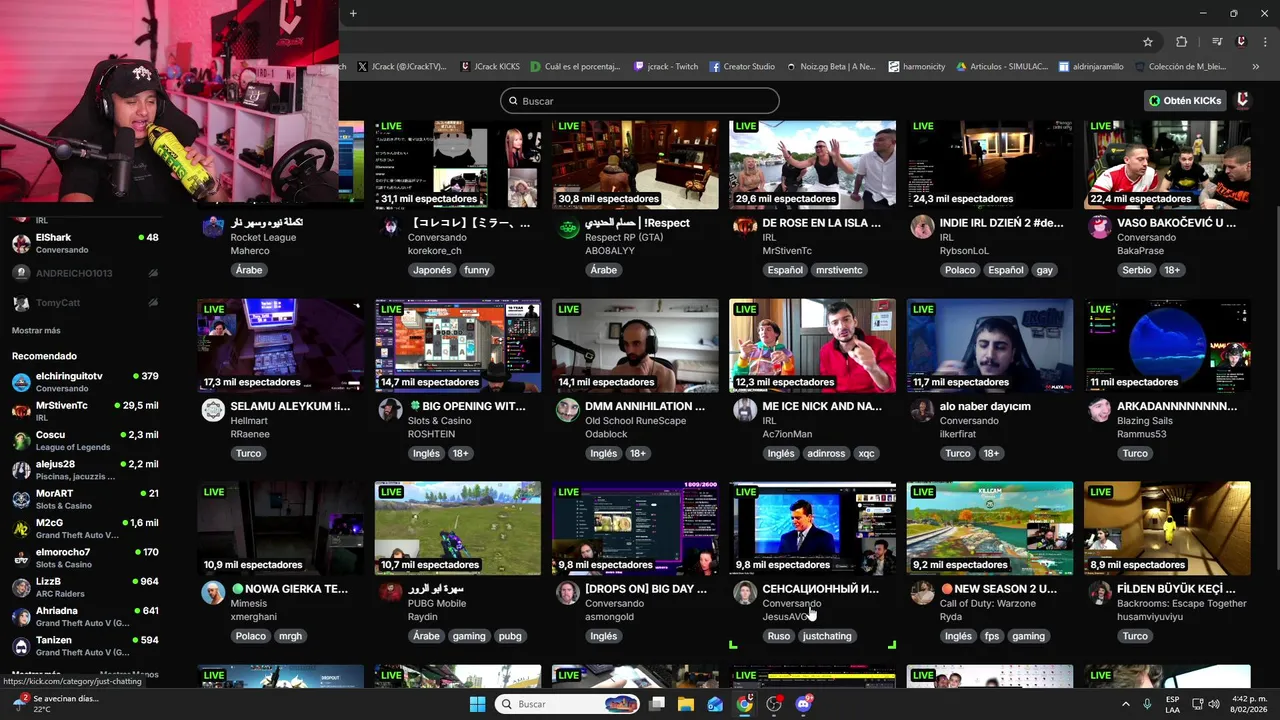Open Chrome profile avatar in toolbar
Image resolution: width=1280 pixels, height=720 pixels.
[1241, 42]
